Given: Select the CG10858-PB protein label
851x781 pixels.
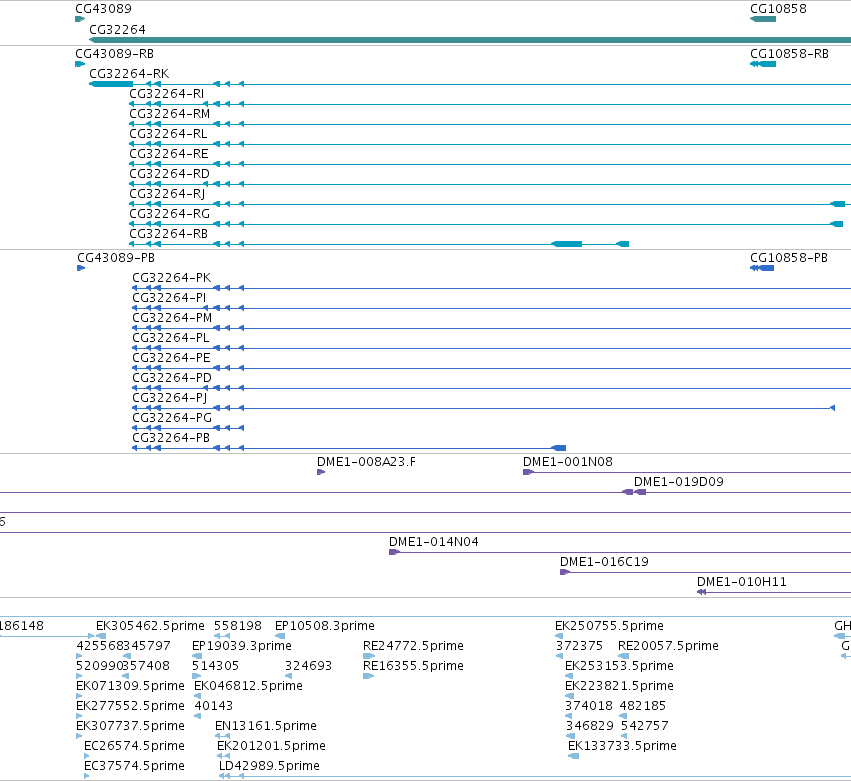Looking at the screenshot, I should click(x=789, y=258).
